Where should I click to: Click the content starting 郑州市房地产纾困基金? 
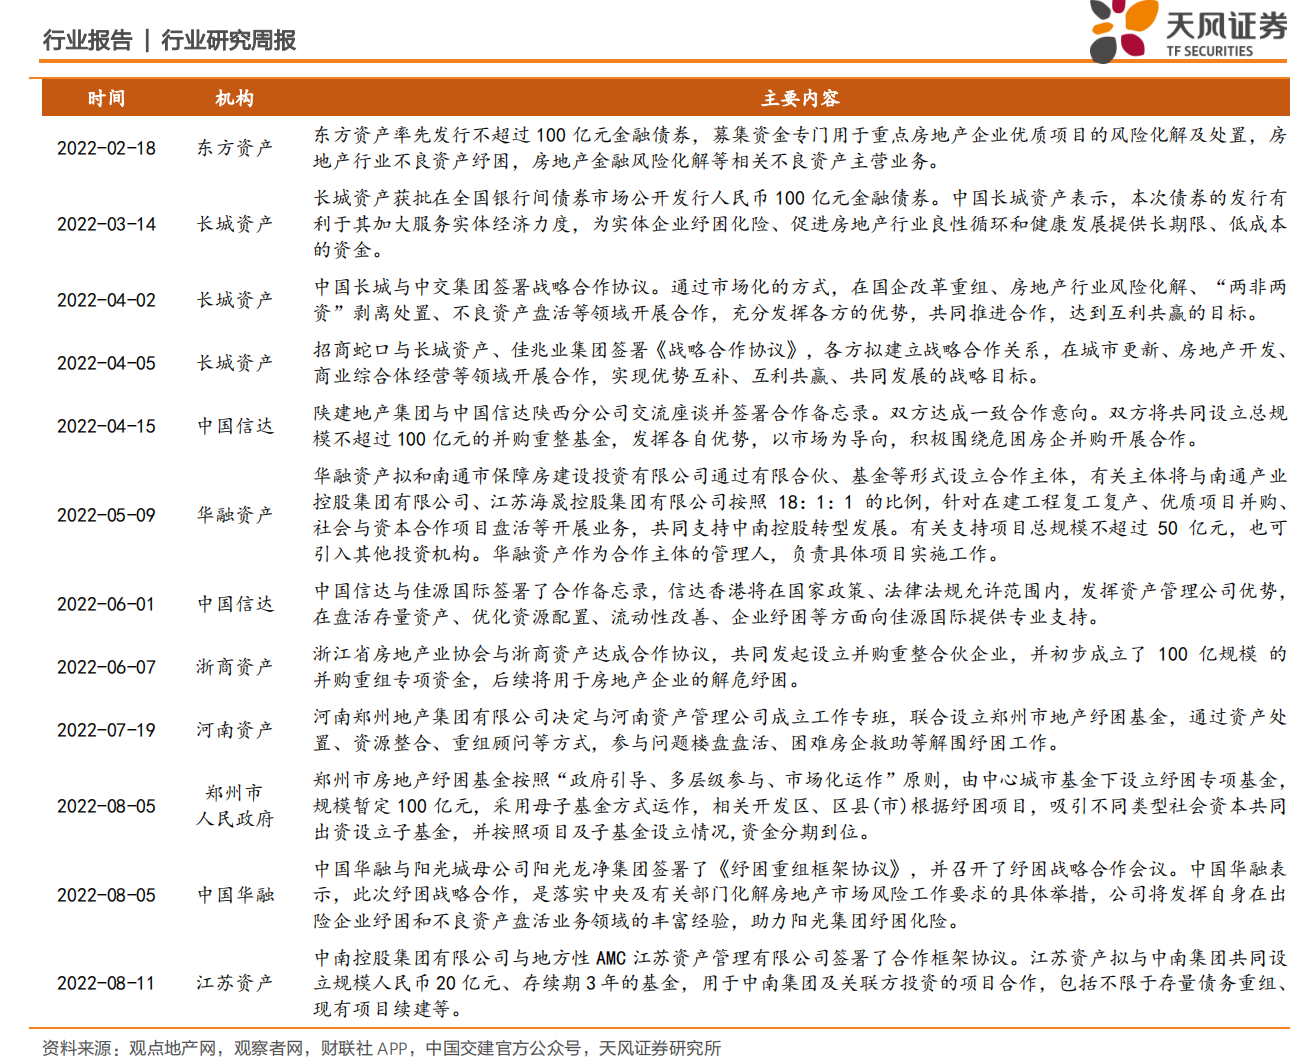(x=800, y=806)
